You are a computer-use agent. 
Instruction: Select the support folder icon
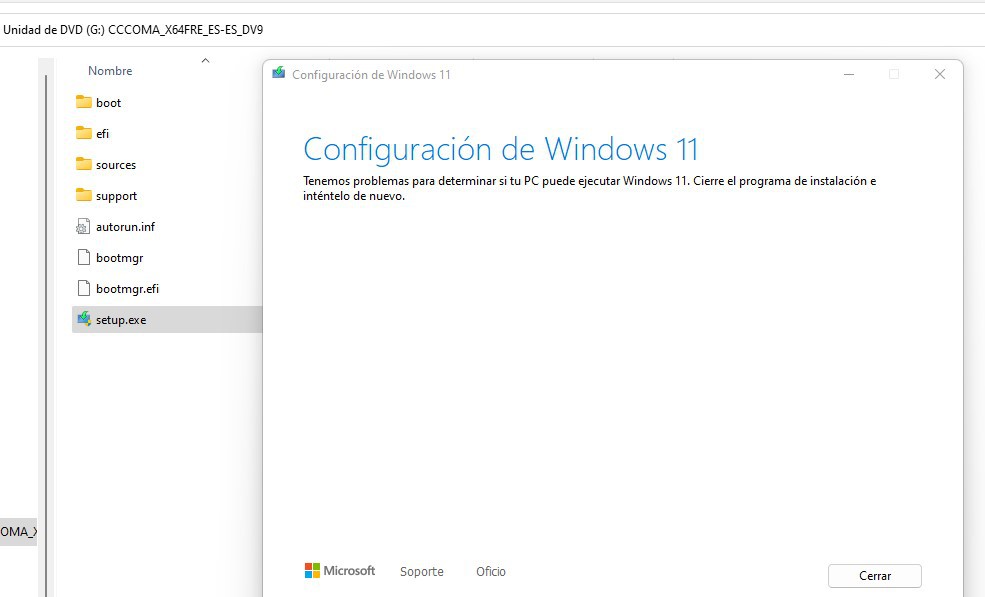(84, 195)
